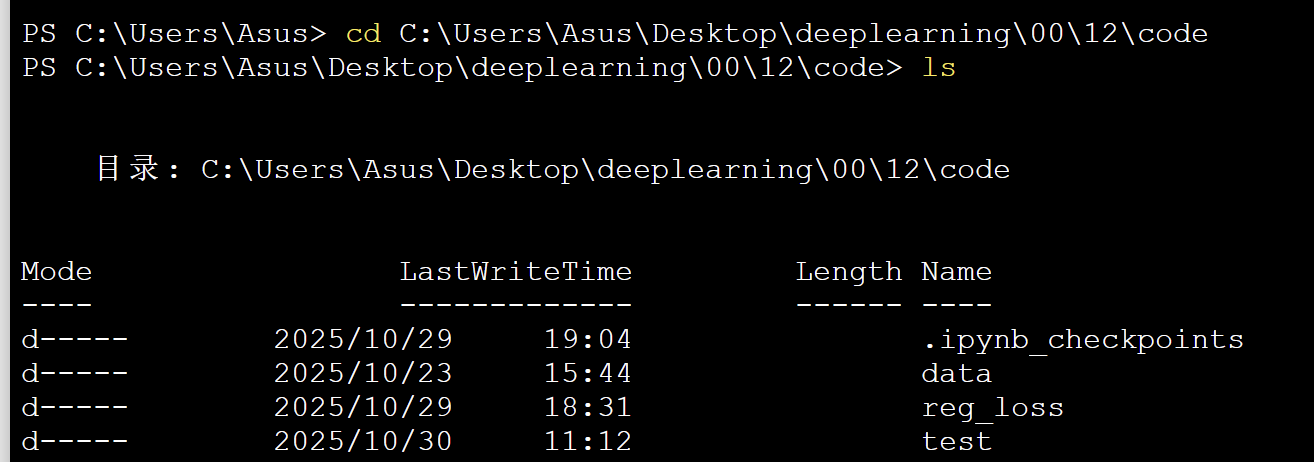Click the 15:44 timestamp entry
The width and height of the screenshot is (1314, 462).
pyautogui.click(x=588, y=374)
